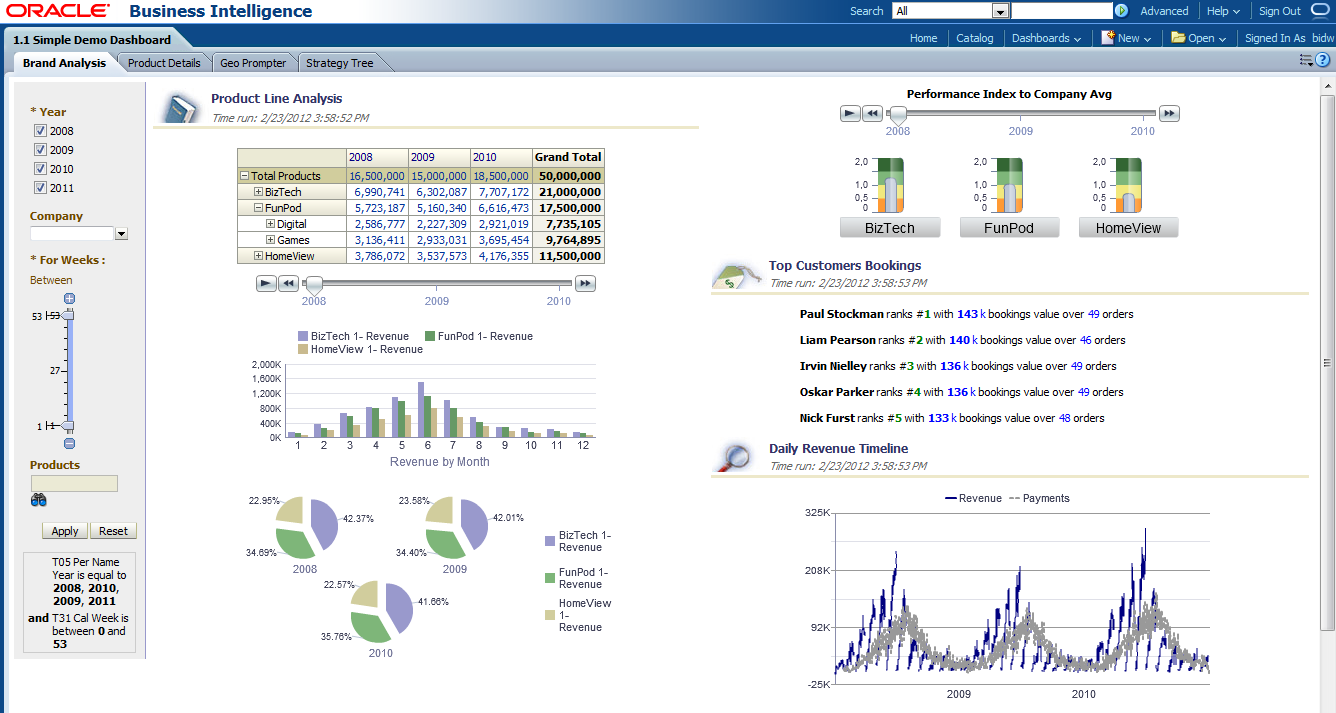Click the Top Customers Bookings money icon

pos(736,275)
